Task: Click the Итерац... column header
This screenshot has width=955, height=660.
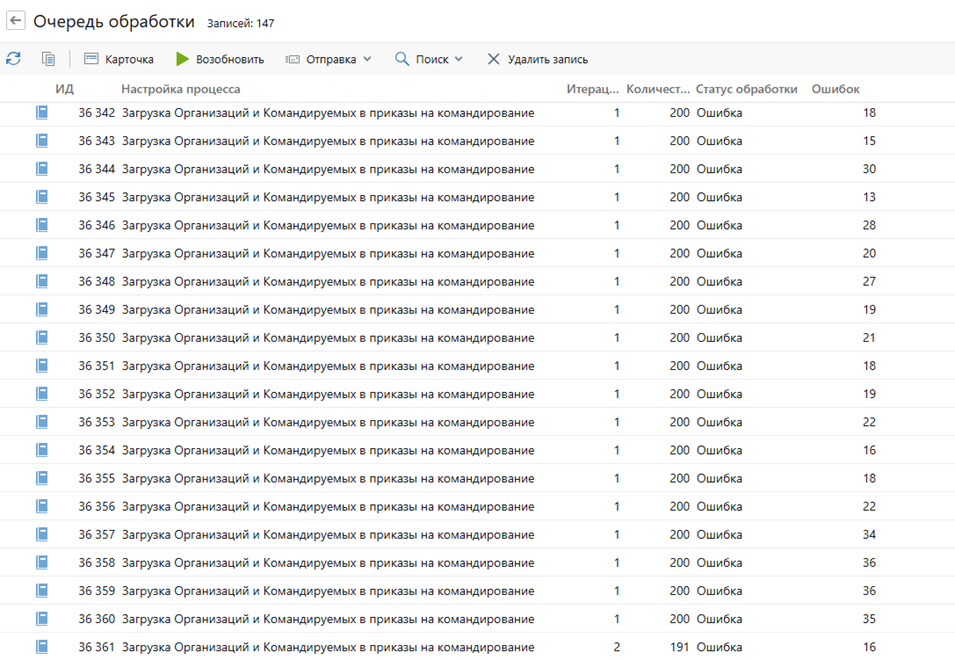Action: click(593, 89)
